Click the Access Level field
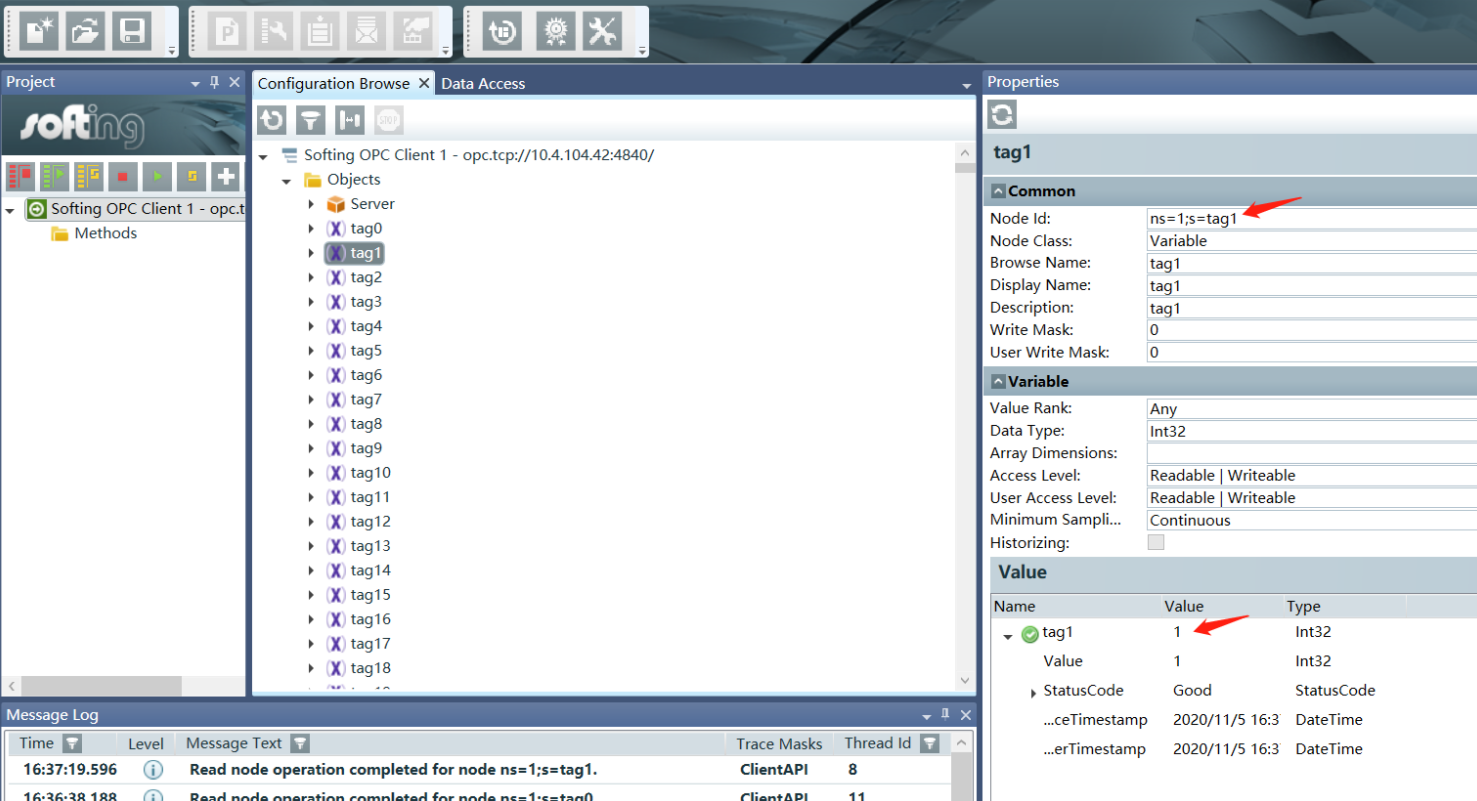 click(x=1312, y=476)
